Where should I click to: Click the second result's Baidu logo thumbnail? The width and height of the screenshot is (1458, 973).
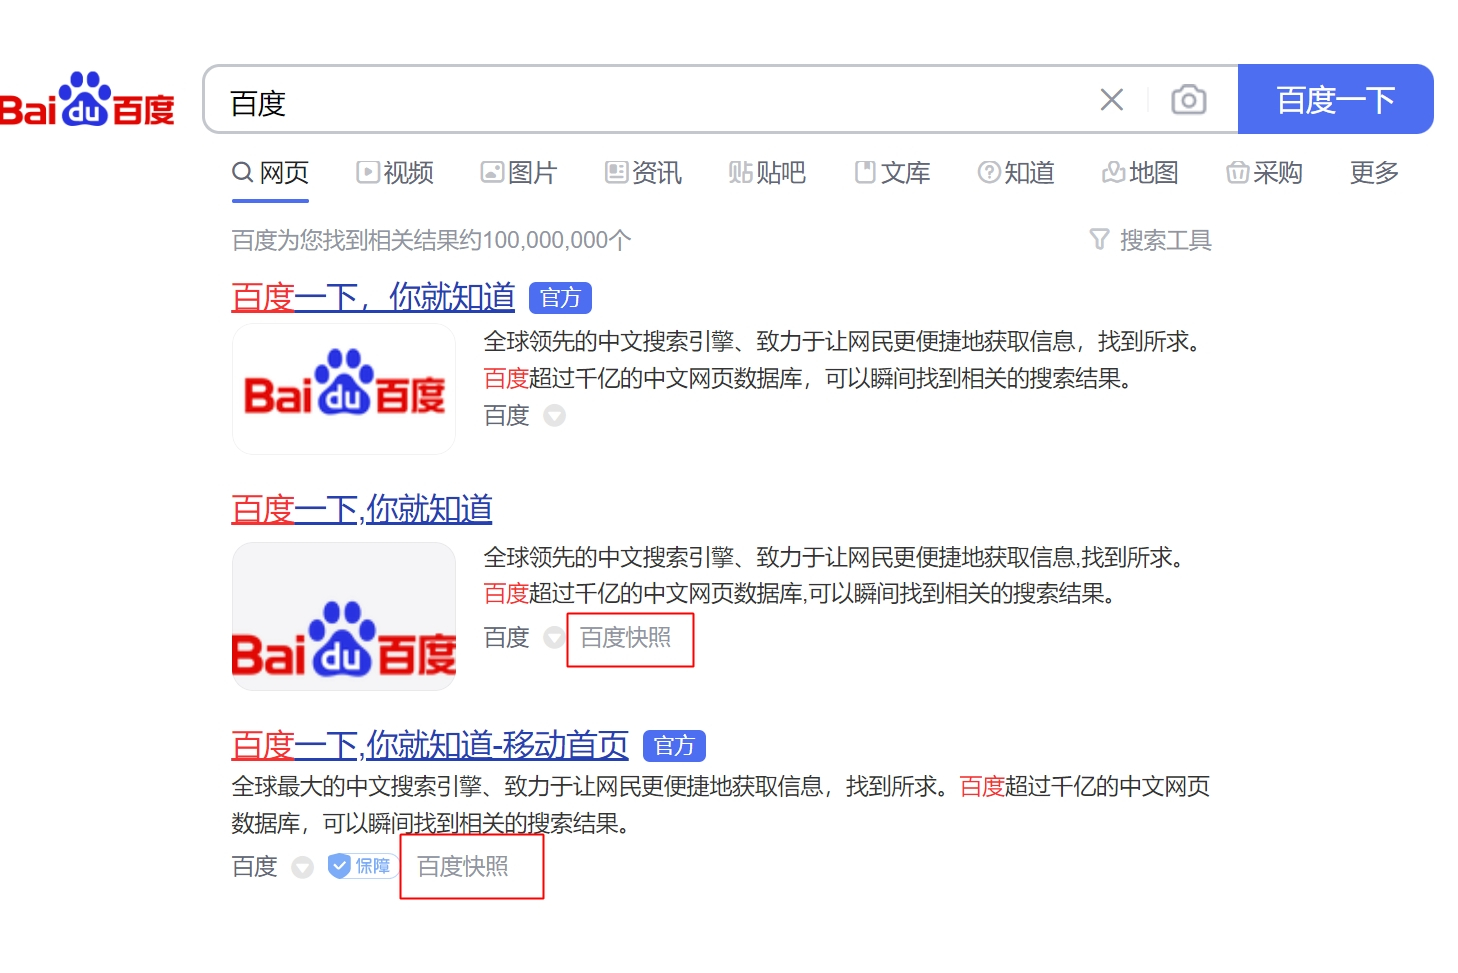344,616
